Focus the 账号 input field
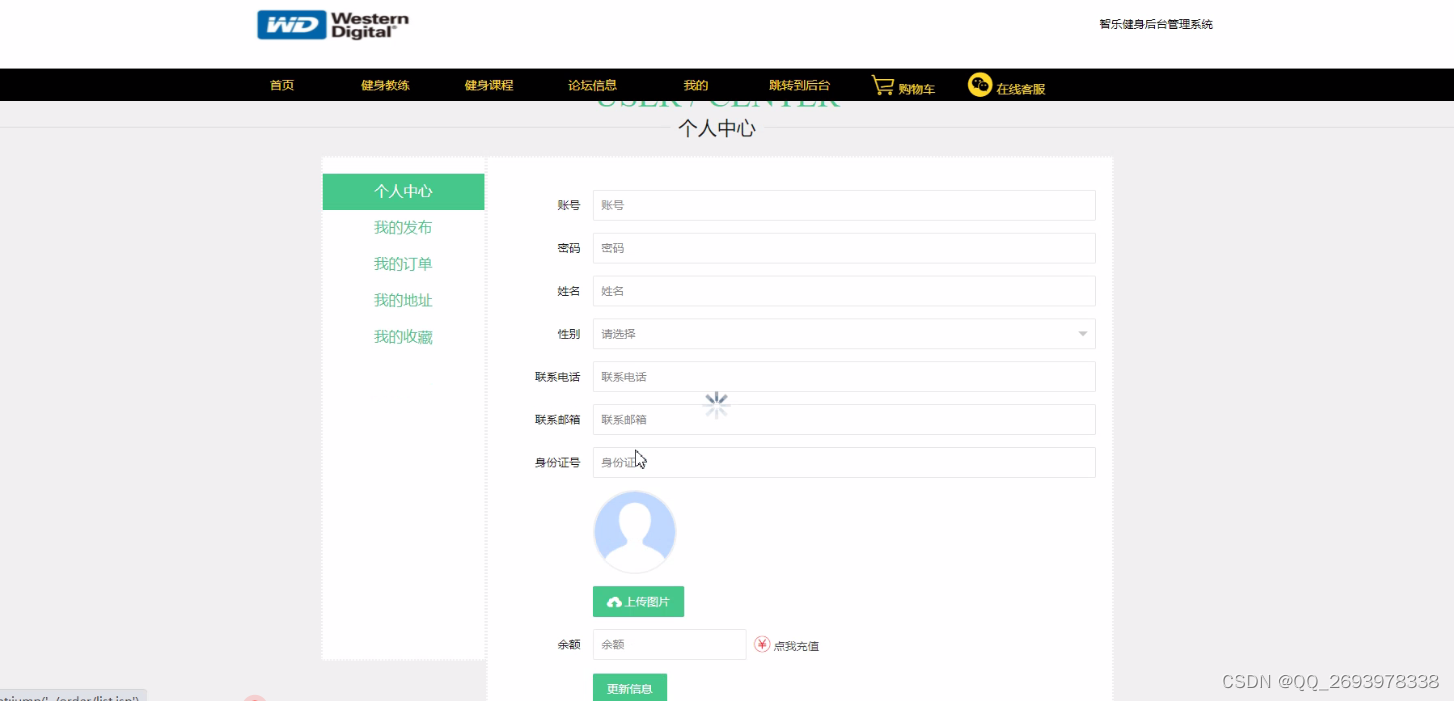Viewport: 1454px width, 701px height. (x=844, y=205)
